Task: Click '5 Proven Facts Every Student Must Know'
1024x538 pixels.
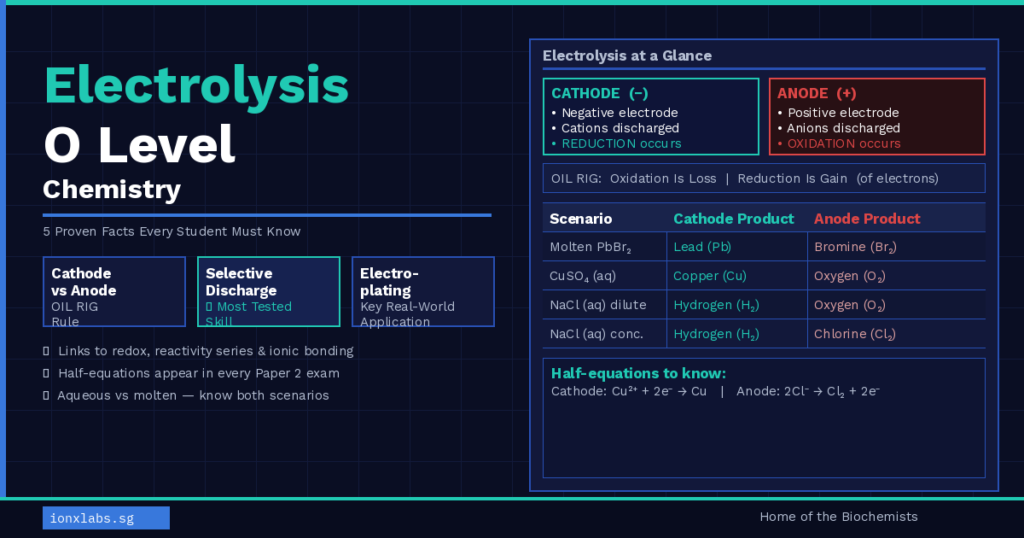Action: click(x=172, y=232)
